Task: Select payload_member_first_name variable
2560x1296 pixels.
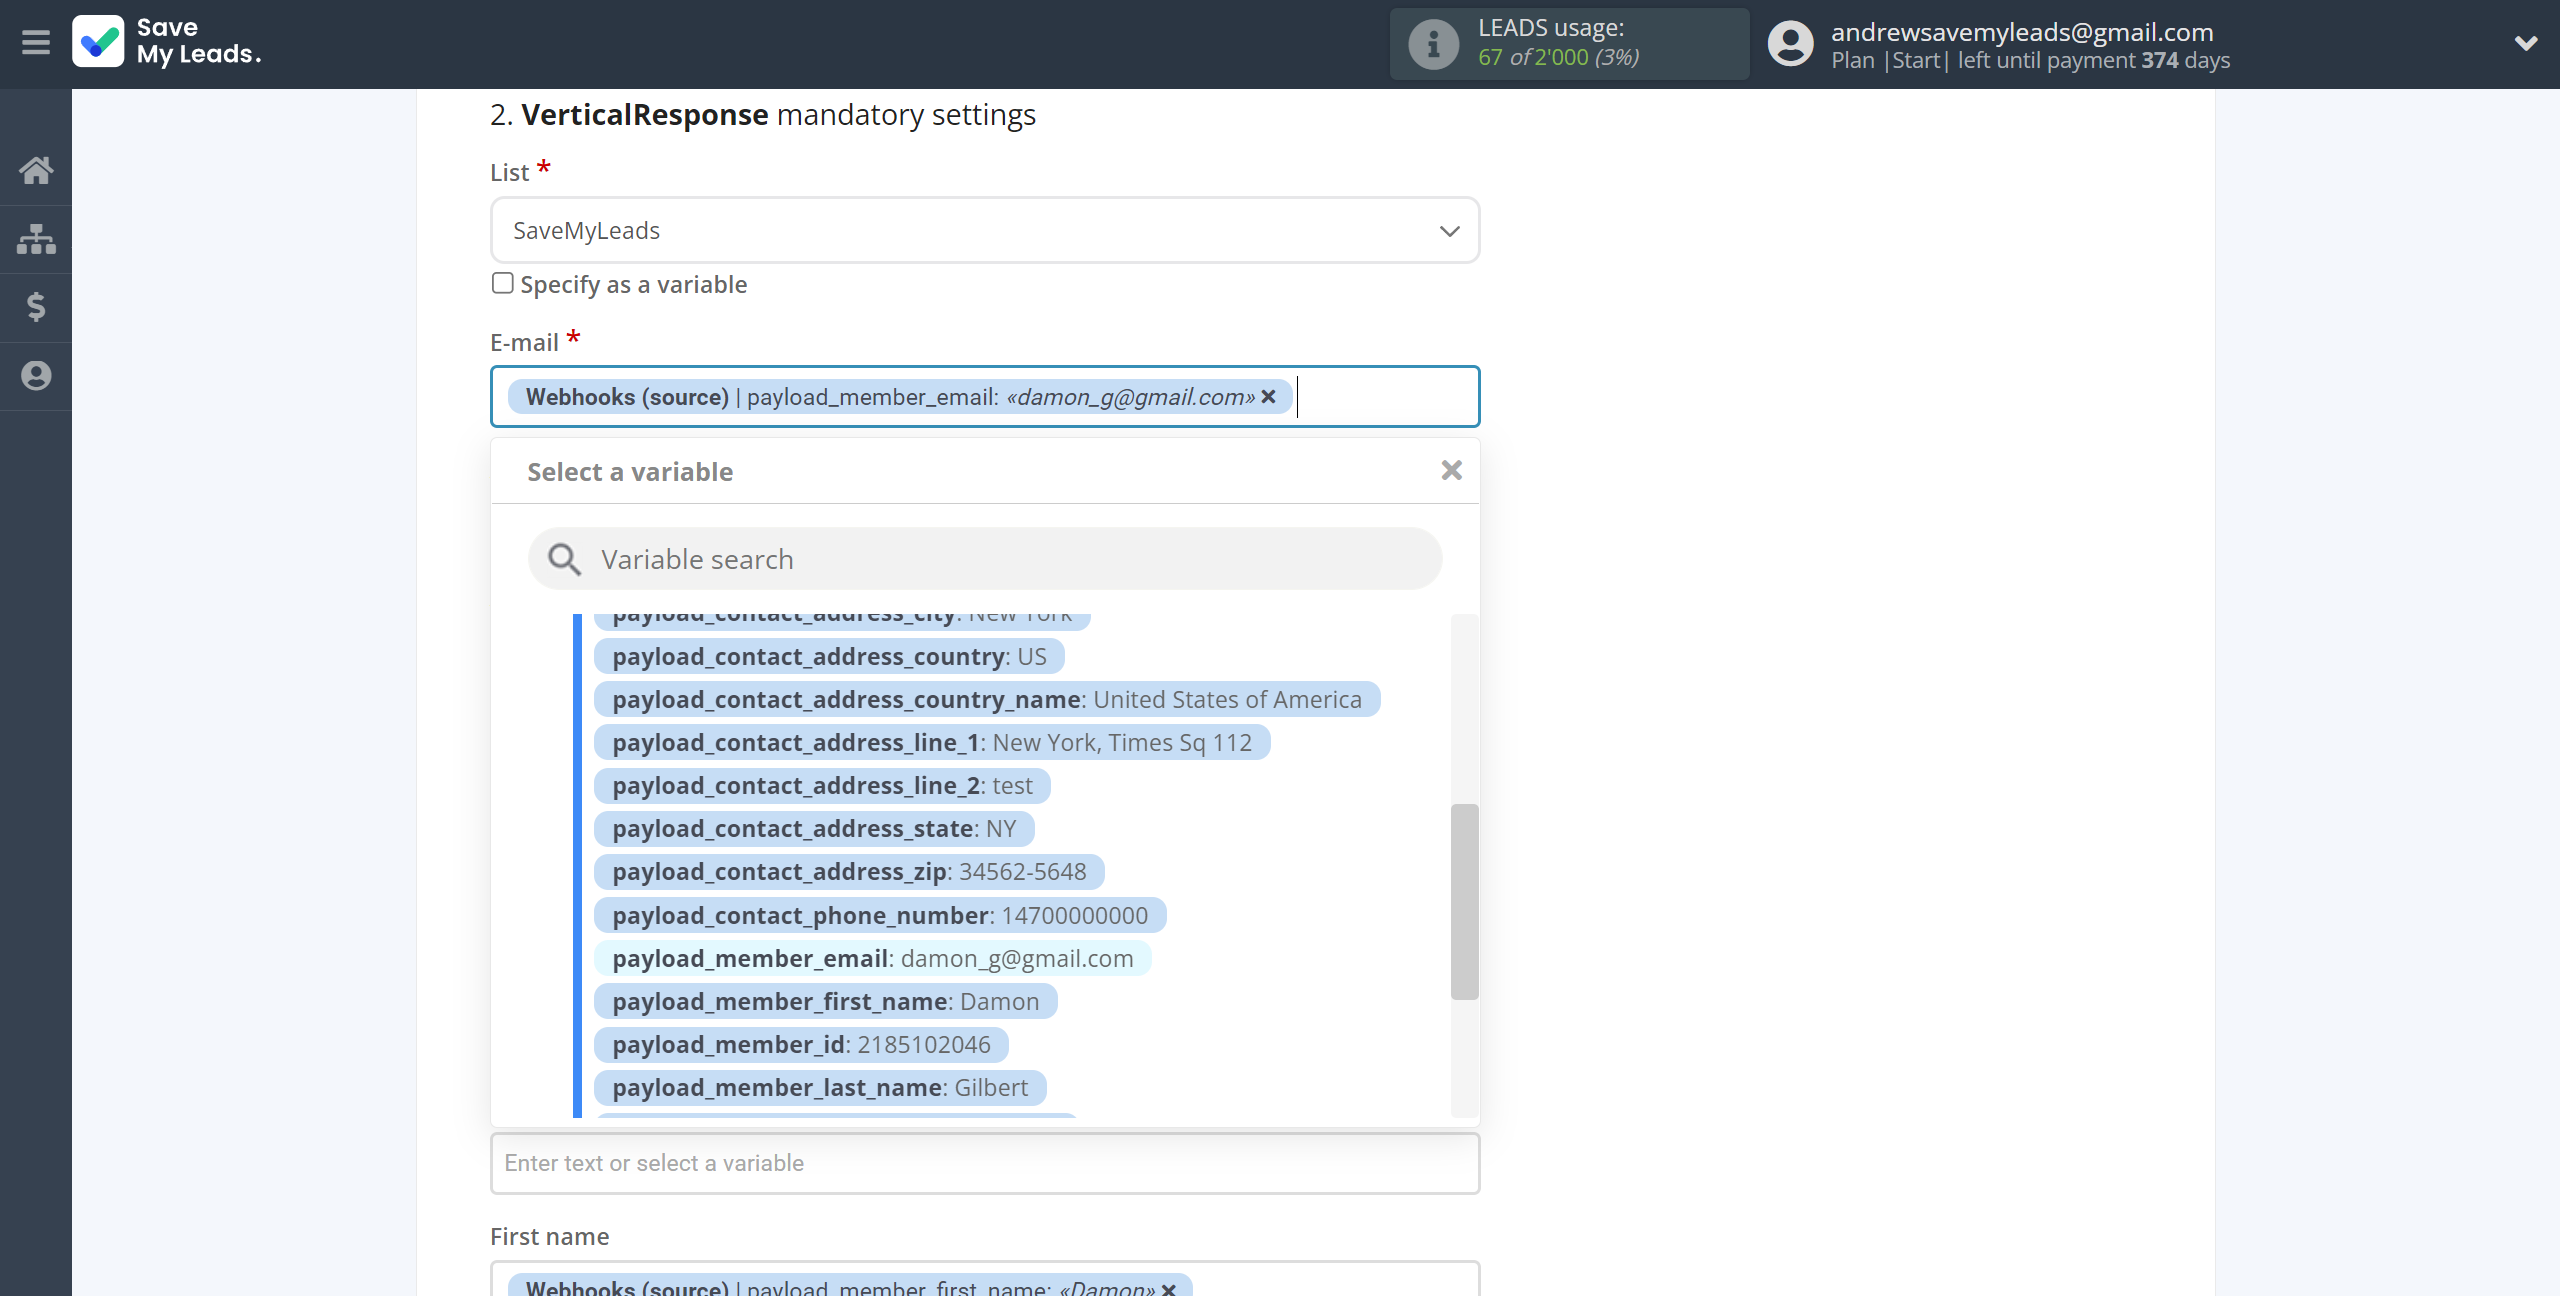Action: click(x=826, y=1002)
